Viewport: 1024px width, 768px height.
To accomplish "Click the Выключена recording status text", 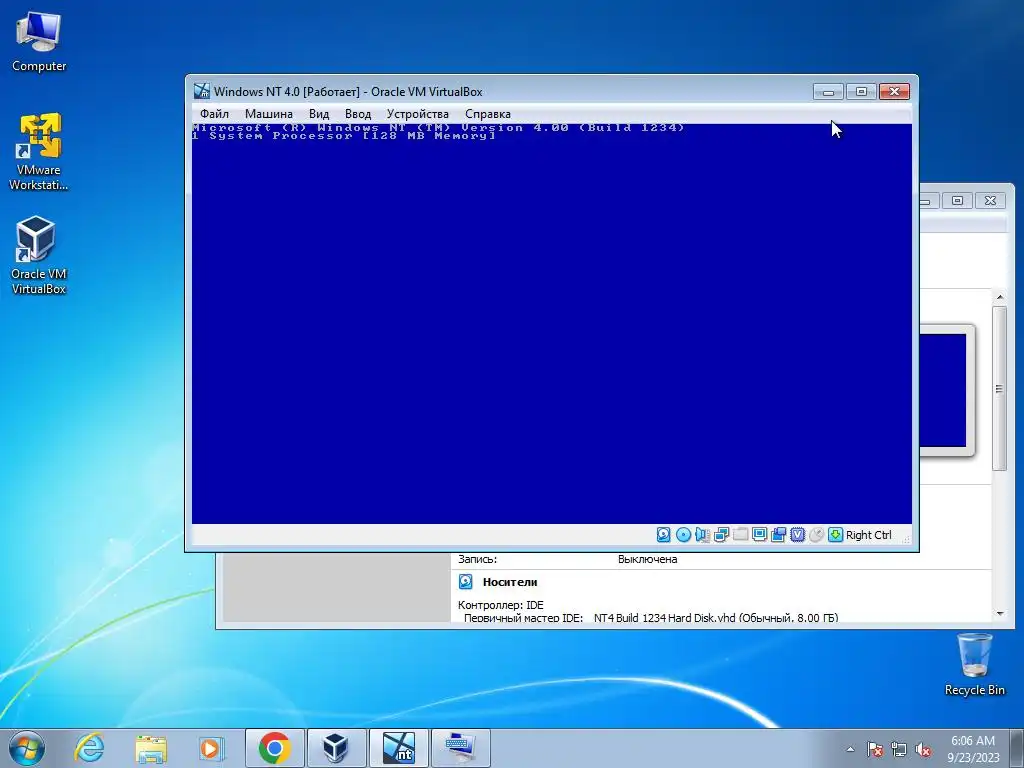I will (x=647, y=559).
